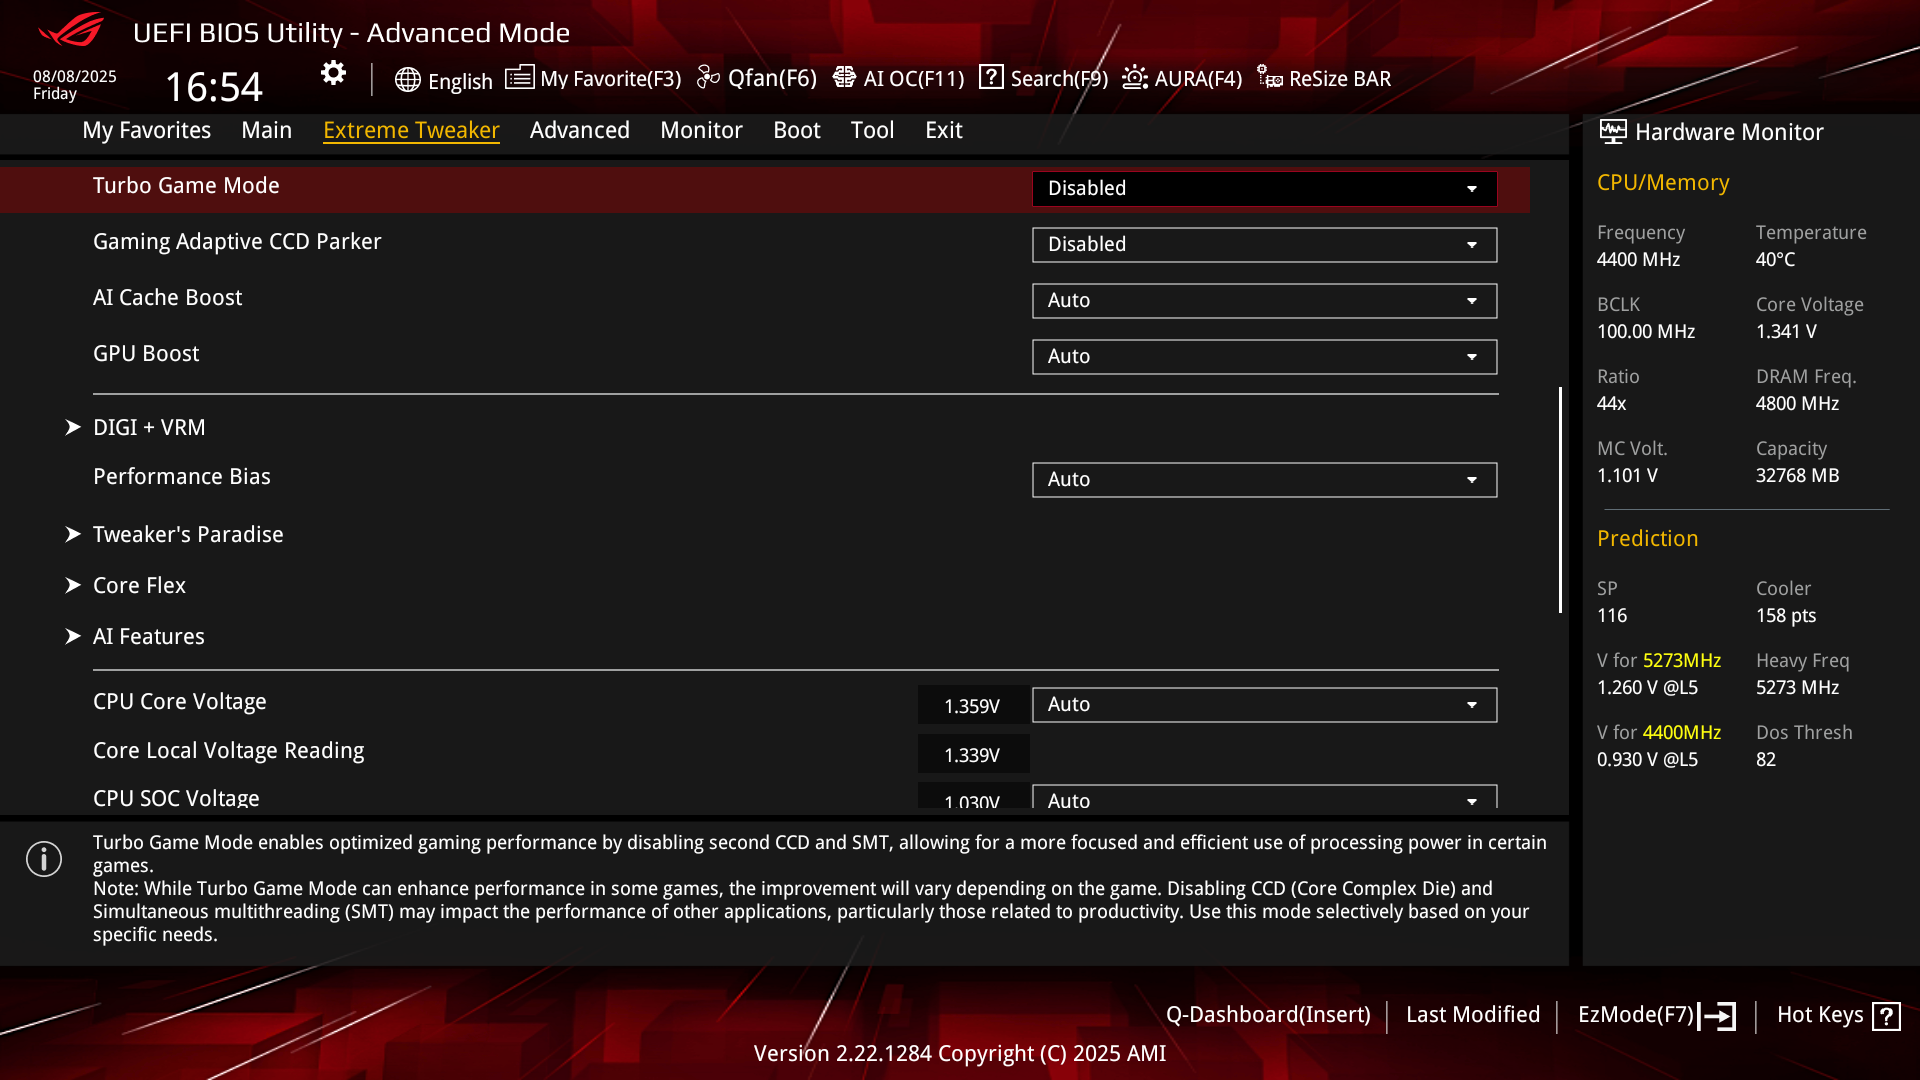The image size is (1920, 1080).
Task: Expand DIGI + VRM submenu
Action: tap(149, 428)
